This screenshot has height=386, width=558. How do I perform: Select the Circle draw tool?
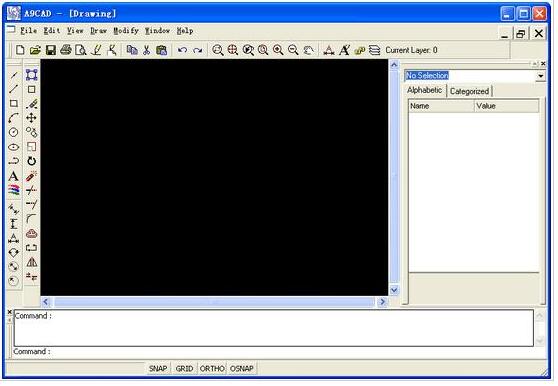(x=14, y=132)
